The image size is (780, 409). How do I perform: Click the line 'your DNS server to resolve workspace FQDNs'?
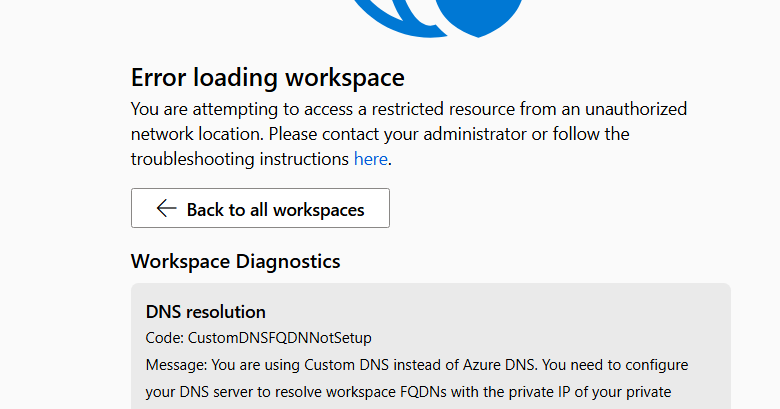pyautogui.click(x=408, y=392)
